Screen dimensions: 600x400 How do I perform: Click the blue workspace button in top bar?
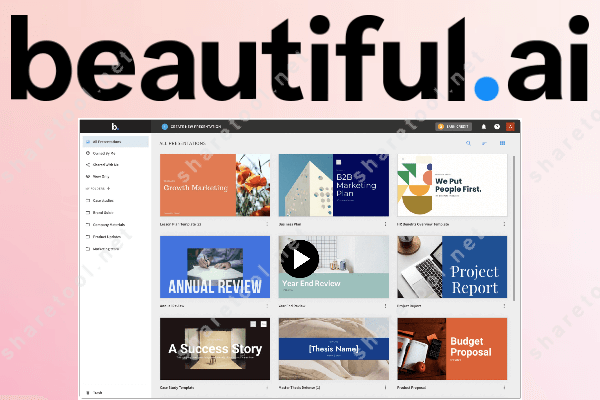200,127
